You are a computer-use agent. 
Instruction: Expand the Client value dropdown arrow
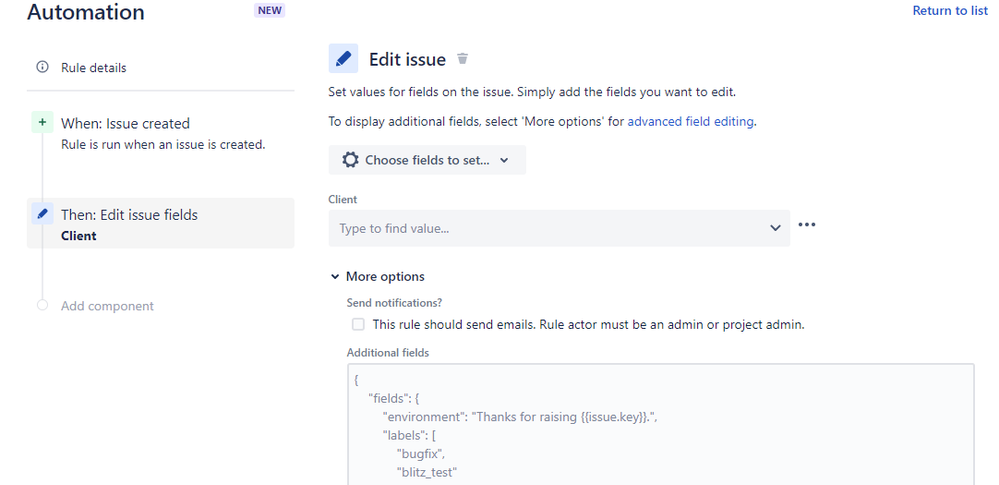pos(775,228)
